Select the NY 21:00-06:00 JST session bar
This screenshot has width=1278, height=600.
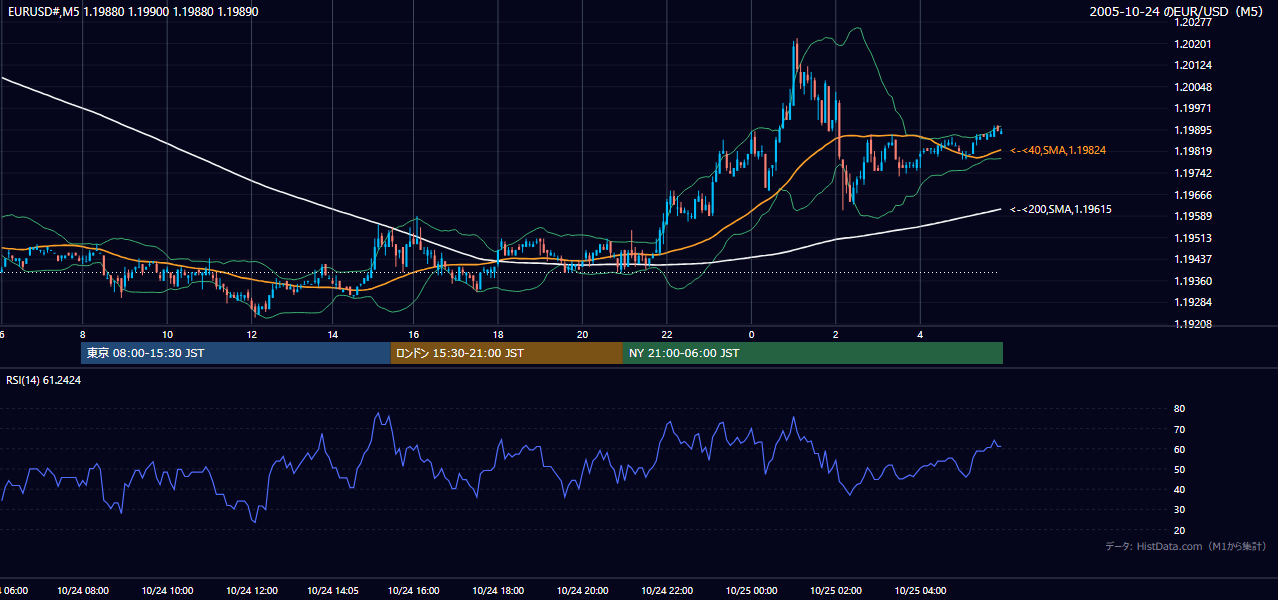tap(813, 353)
